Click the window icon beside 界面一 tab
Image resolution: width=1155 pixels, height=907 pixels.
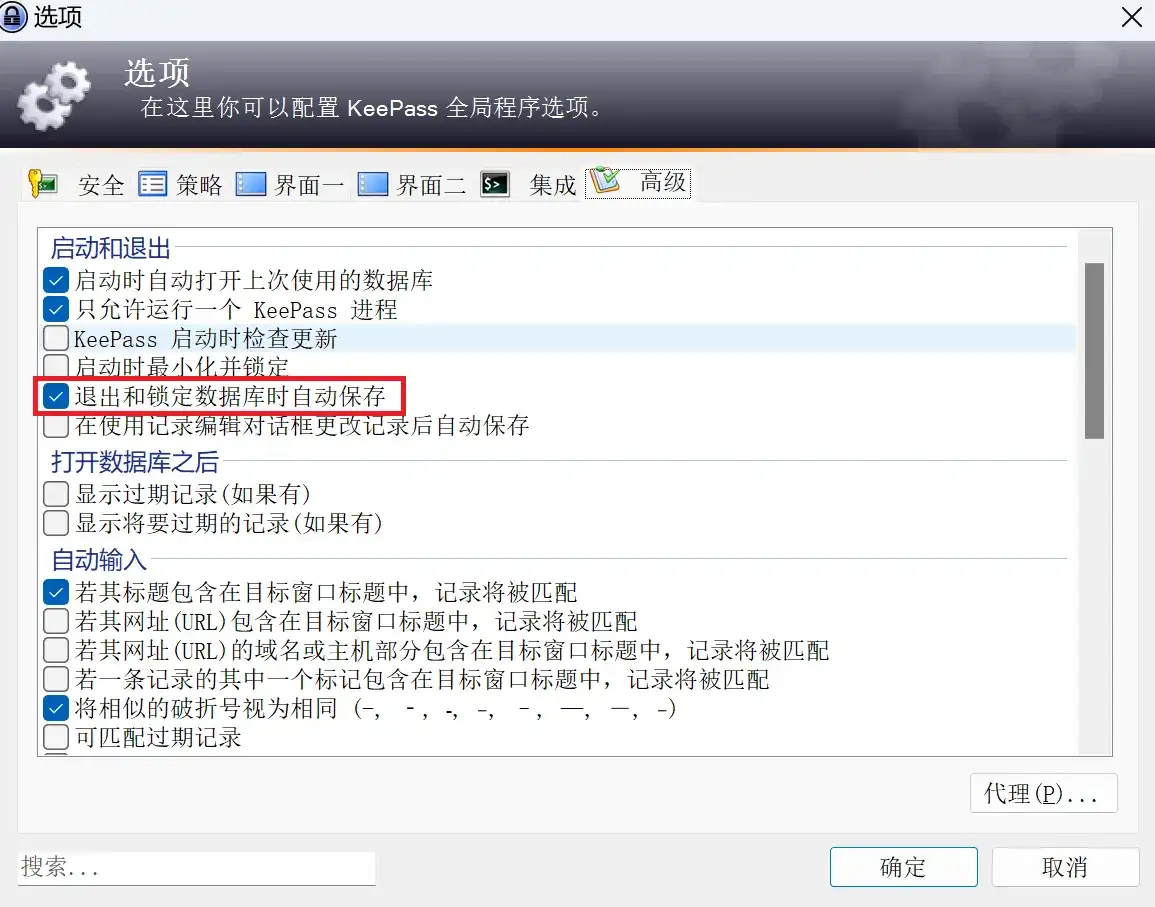coord(250,183)
